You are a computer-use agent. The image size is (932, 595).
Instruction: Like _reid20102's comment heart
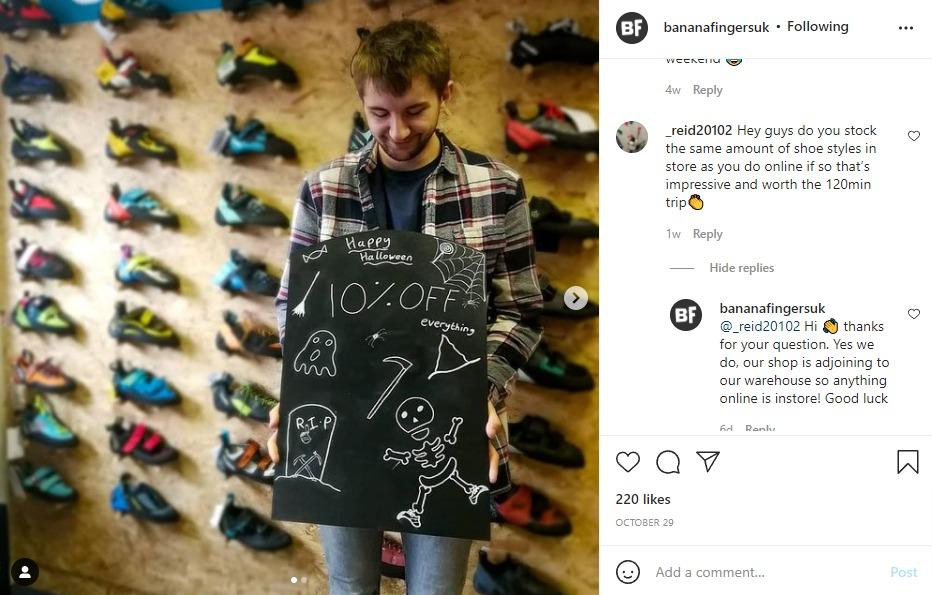click(914, 136)
